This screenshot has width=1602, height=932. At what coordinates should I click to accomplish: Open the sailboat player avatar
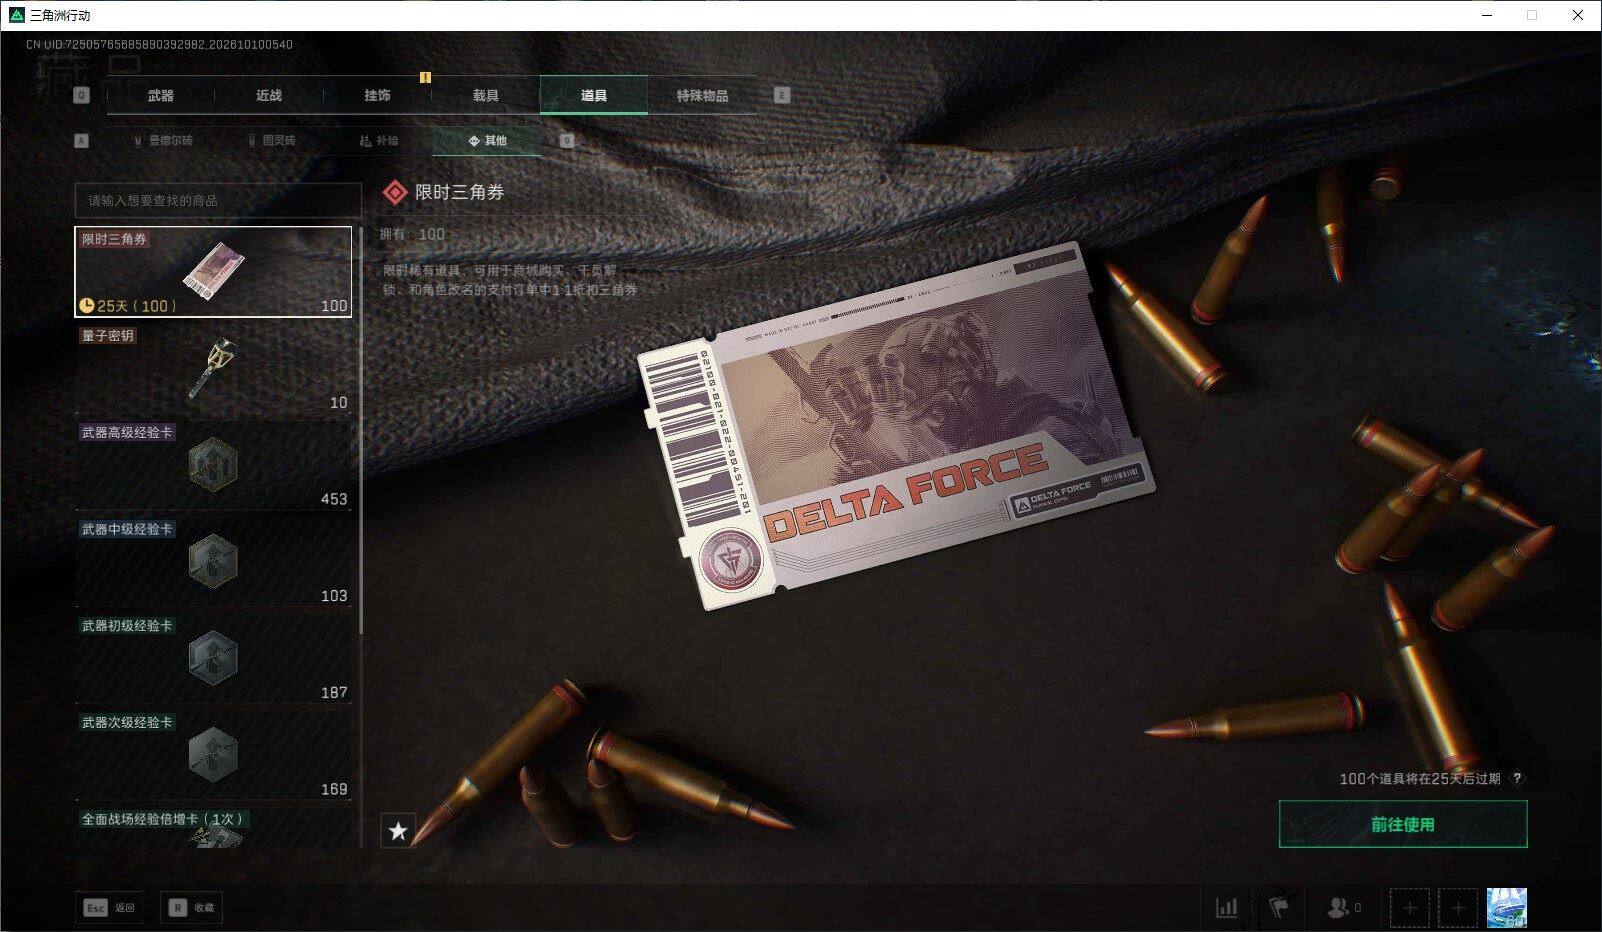1507,908
